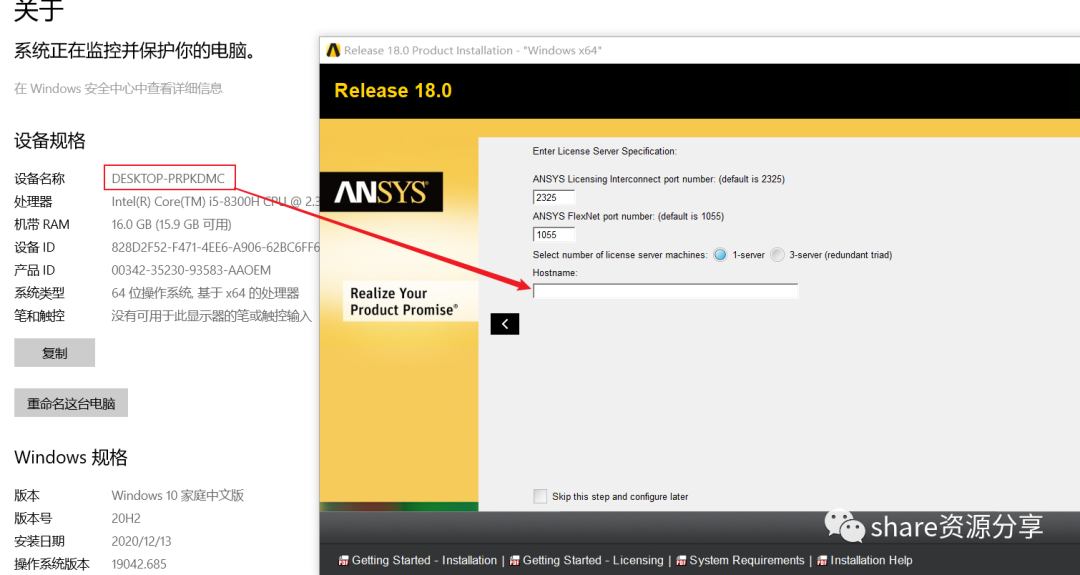
Task: Click the RAM value 16.0 GB
Action: (172, 224)
